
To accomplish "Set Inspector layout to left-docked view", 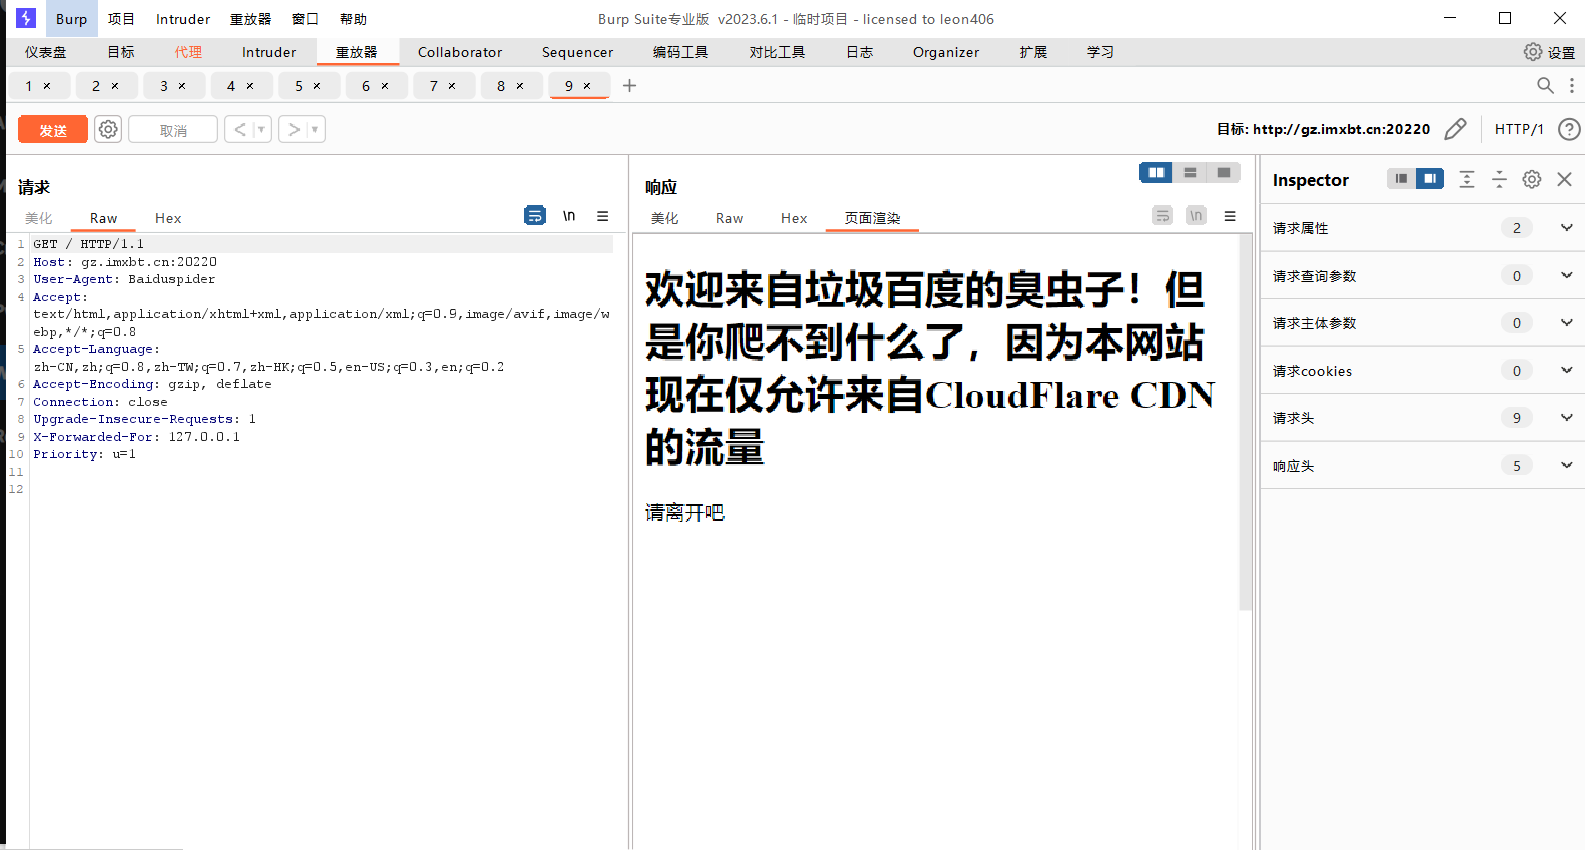I will click(1401, 178).
